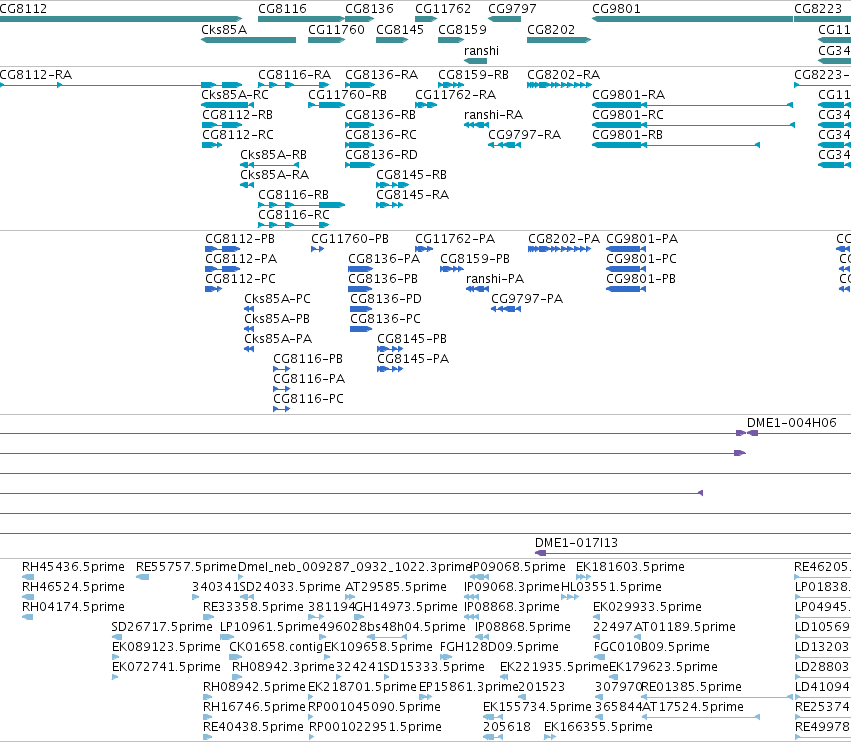This screenshot has width=851, height=742.
Task: Click protein Cks85A-PC
Action: (x=277, y=299)
